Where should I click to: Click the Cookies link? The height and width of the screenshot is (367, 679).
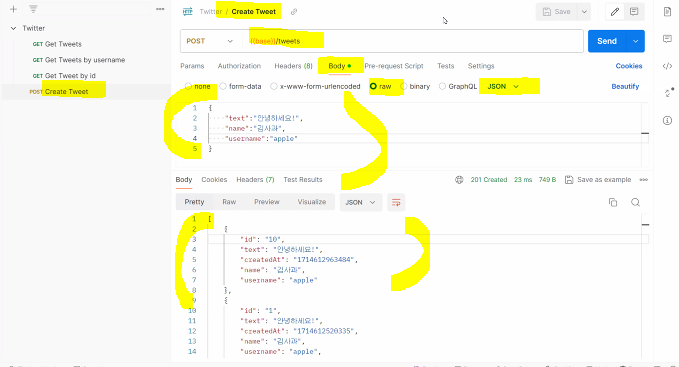pyautogui.click(x=629, y=66)
